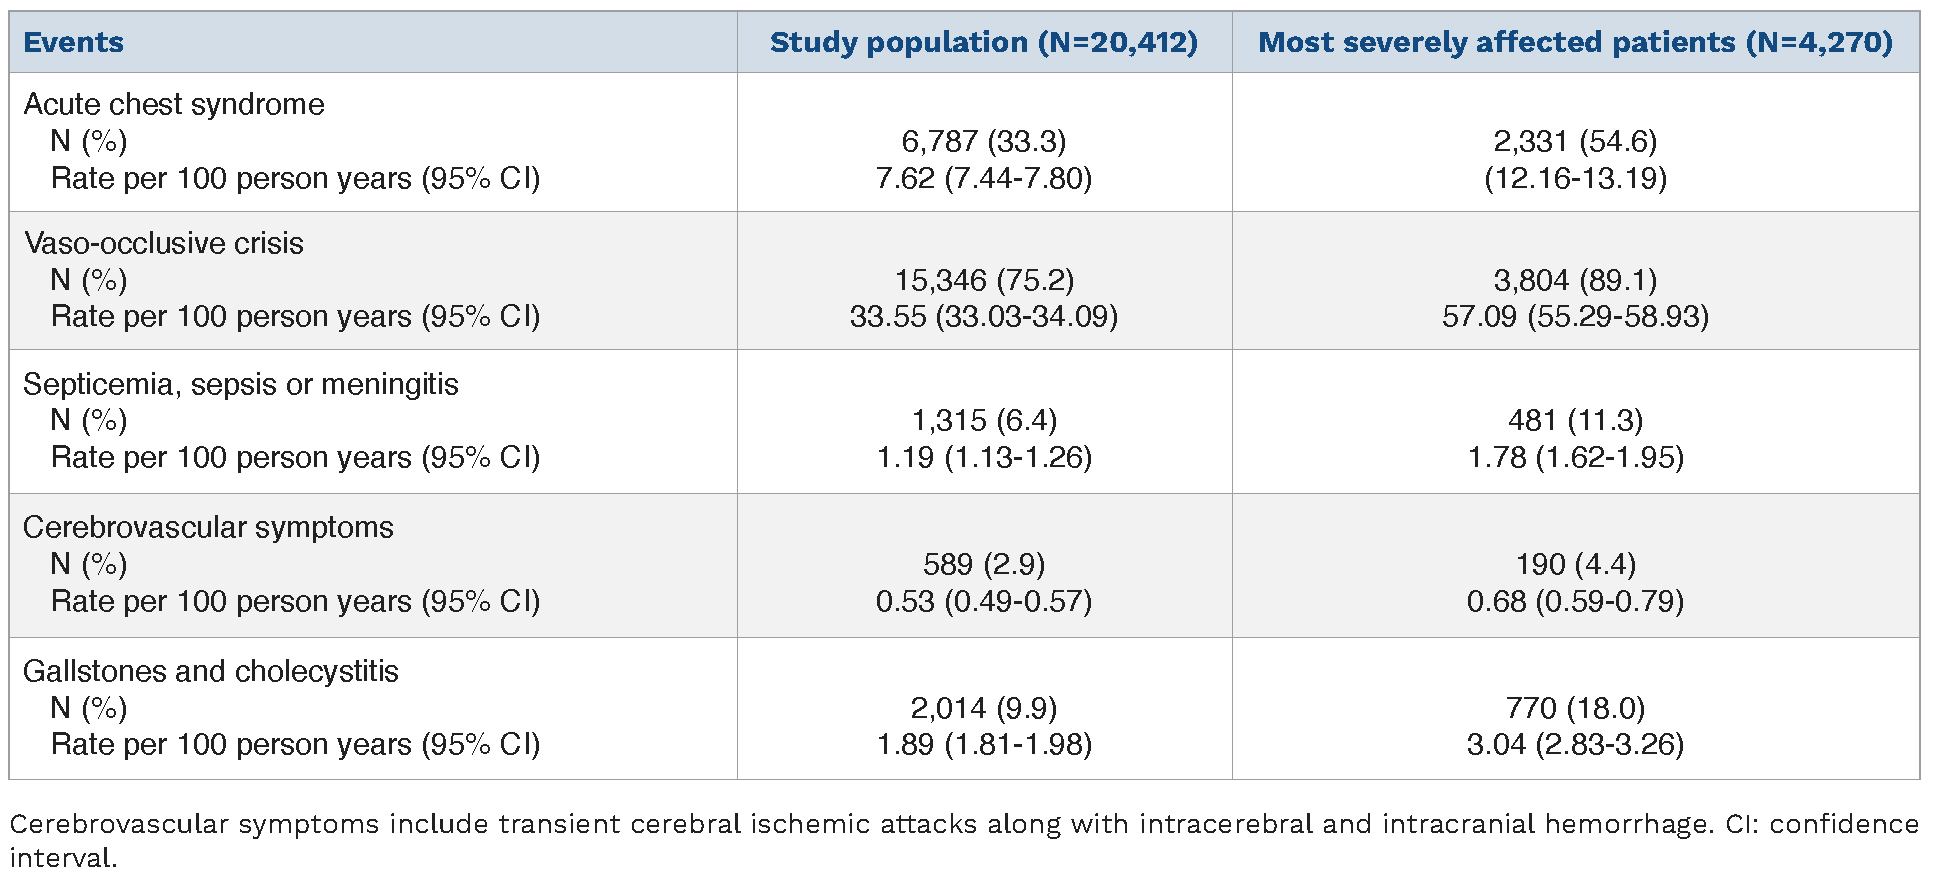This screenshot has height=887, width=1933.
Task: Select the Cerebrovascular symptoms row label
Action: (x=208, y=527)
